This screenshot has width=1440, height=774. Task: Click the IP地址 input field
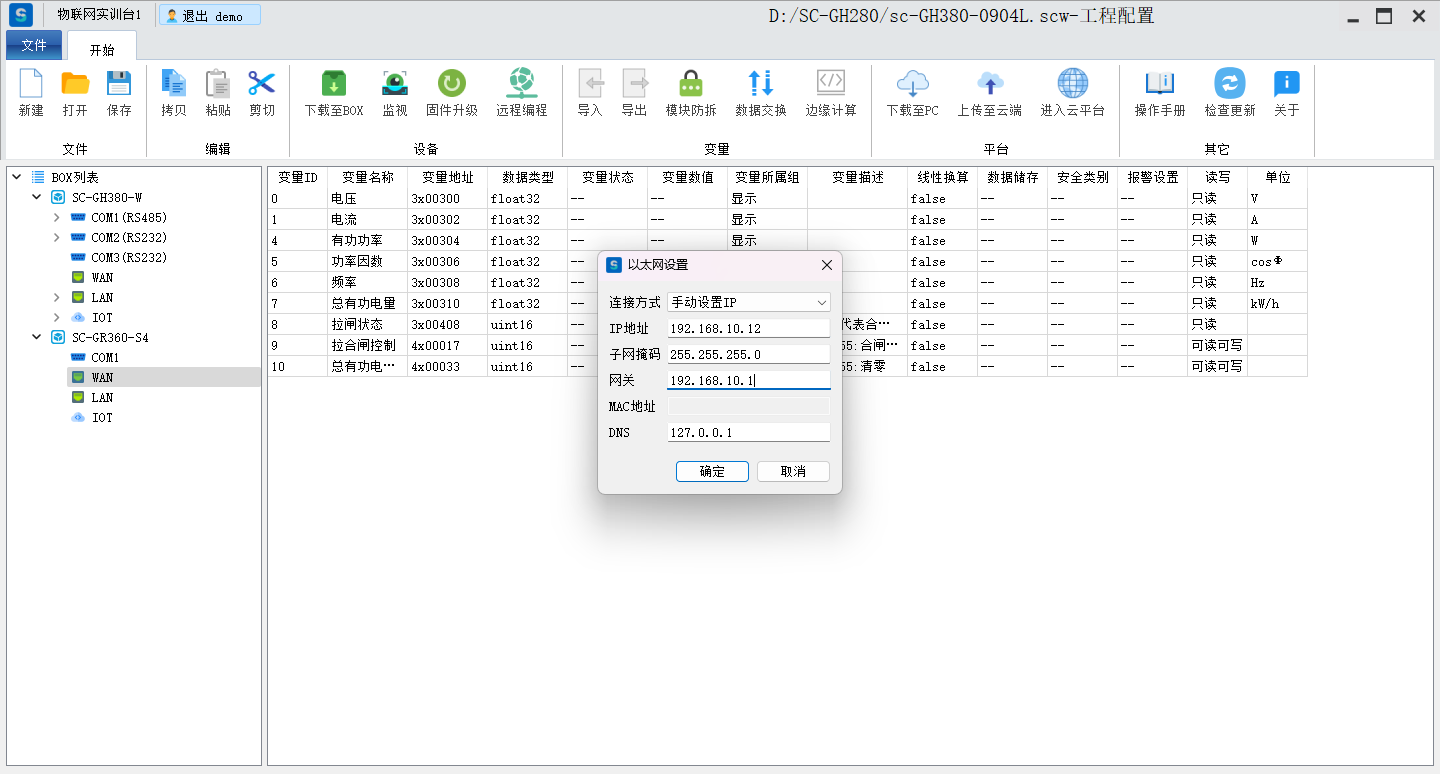click(x=748, y=328)
